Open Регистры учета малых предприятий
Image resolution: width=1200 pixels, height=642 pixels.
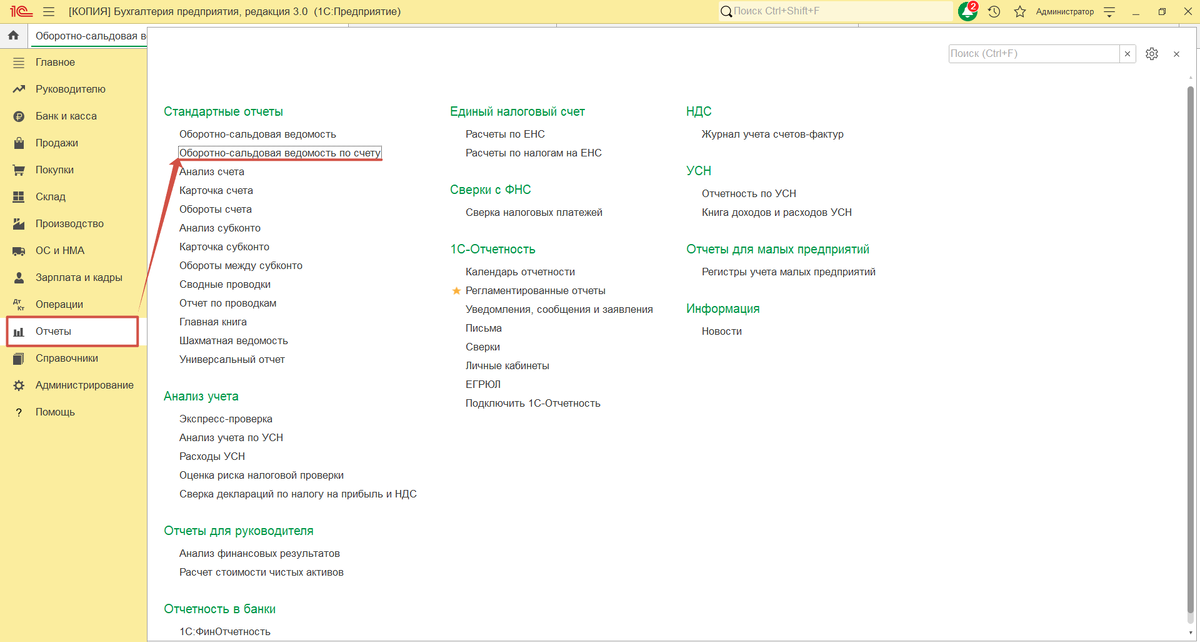(x=789, y=272)
